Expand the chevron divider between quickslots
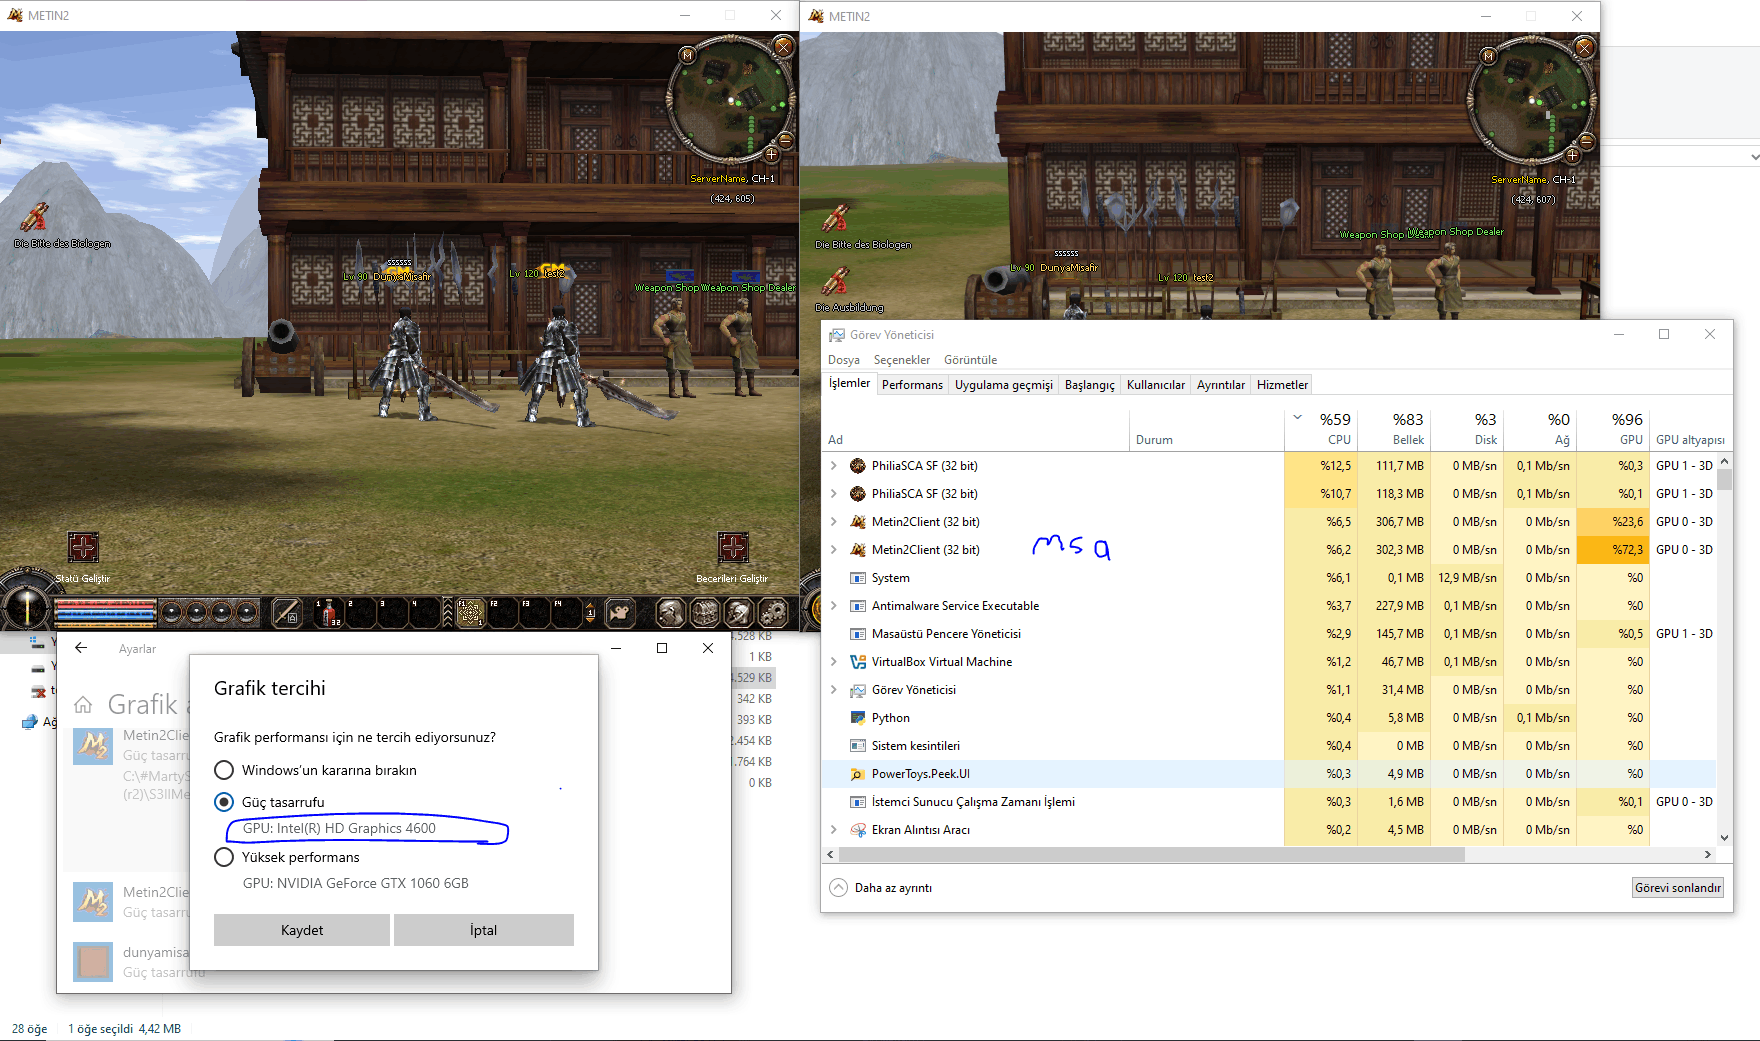Viewport: 1760px width, 1041px height. click(x=448, y=612)
